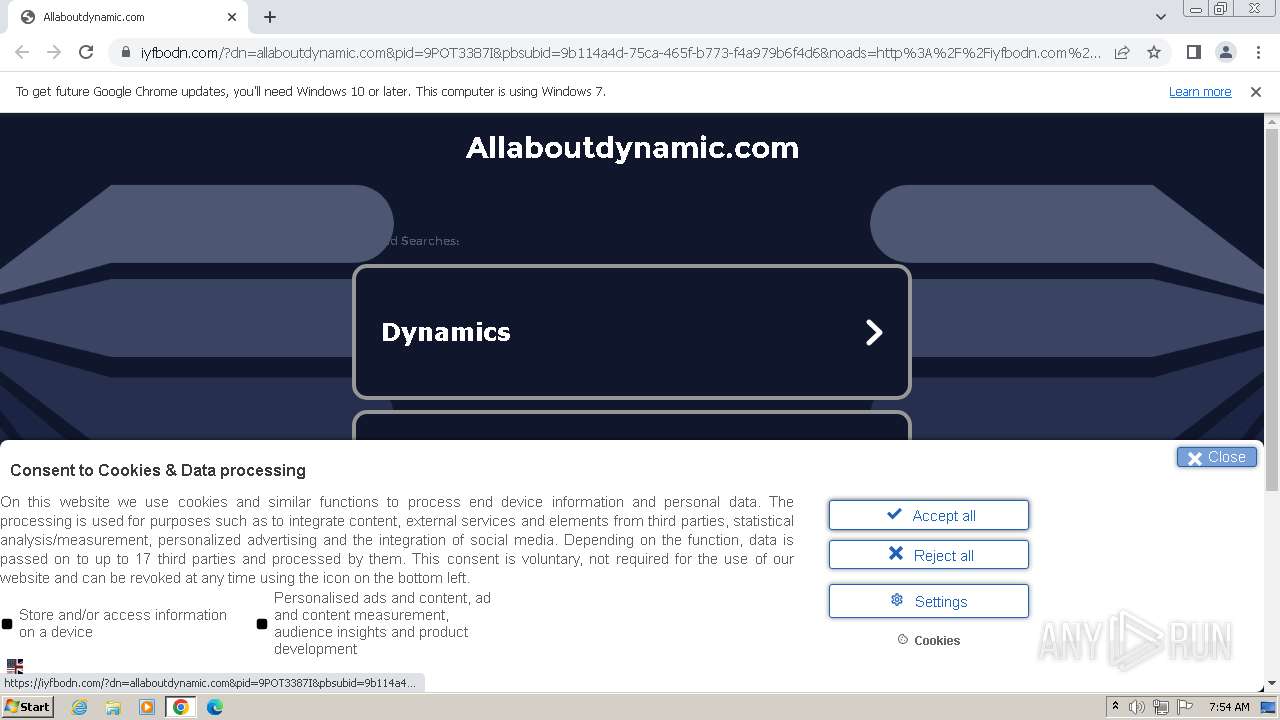The image size is (1280, 720).
Task: Reload the current page
Action: click(86, 52)
